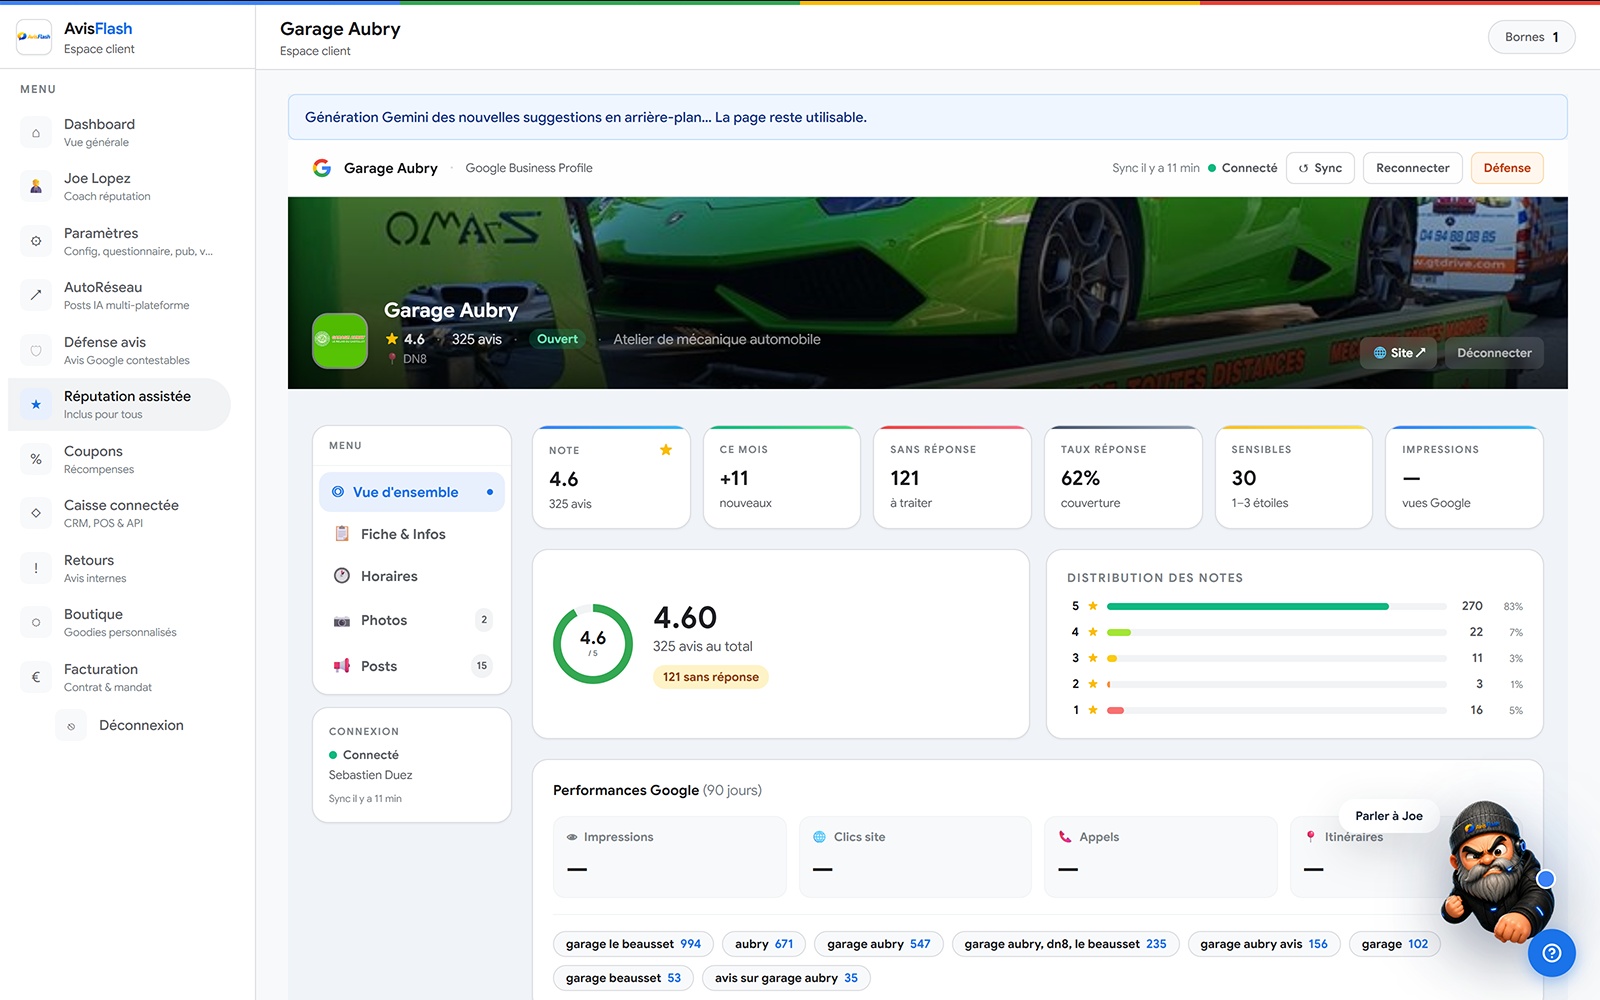The image size is (1600, 1000).
Task: Open the Paramètres gear icon
Action: (x=36, y=241)
